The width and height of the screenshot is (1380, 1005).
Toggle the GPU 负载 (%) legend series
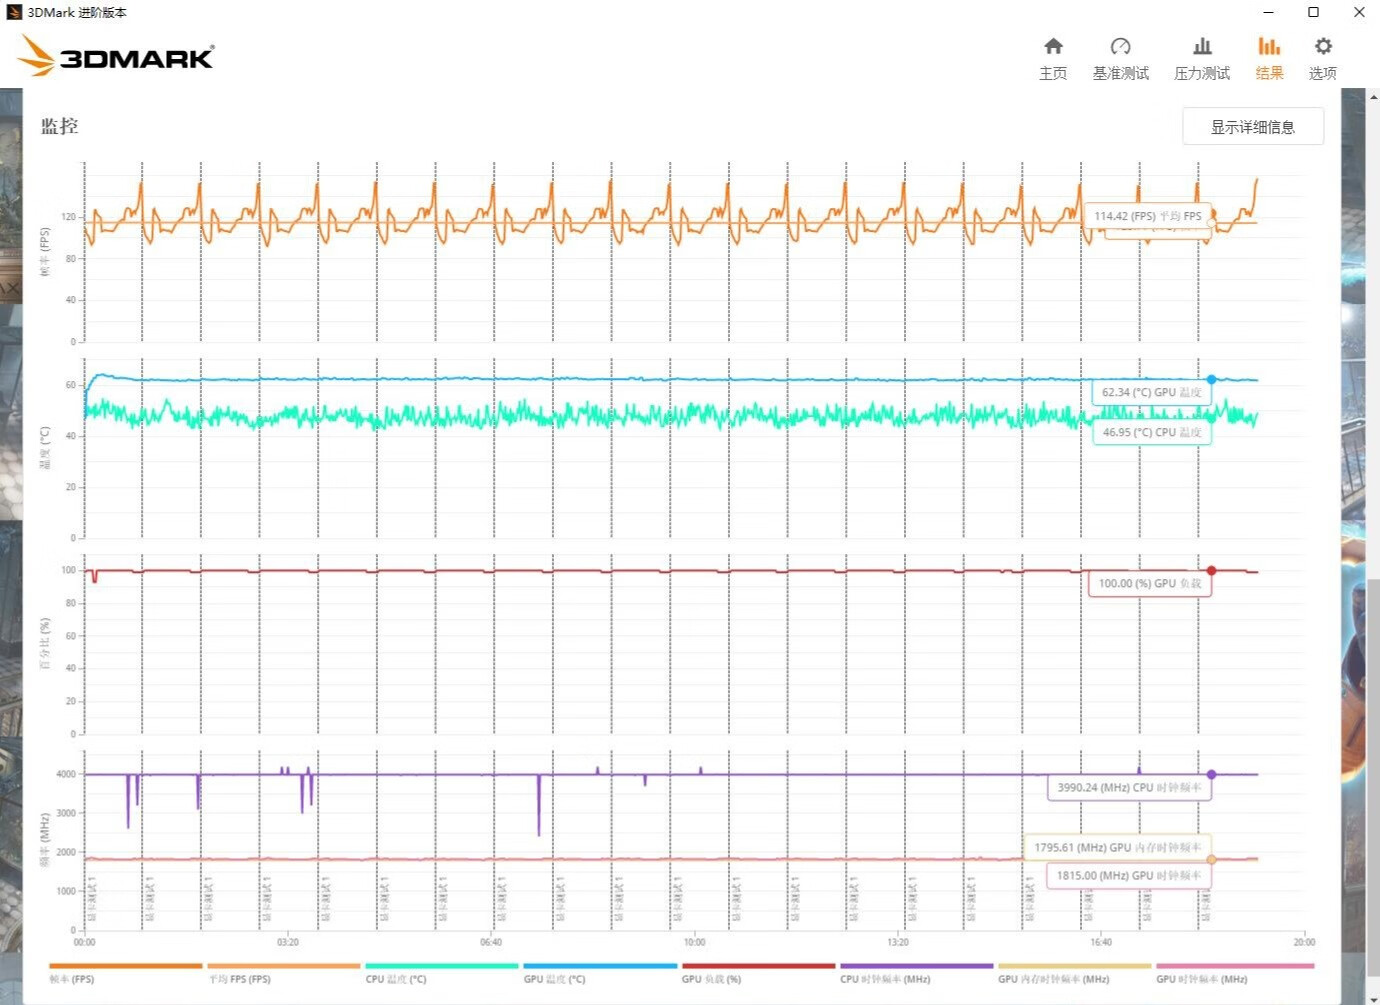click(x=711, y=979)
